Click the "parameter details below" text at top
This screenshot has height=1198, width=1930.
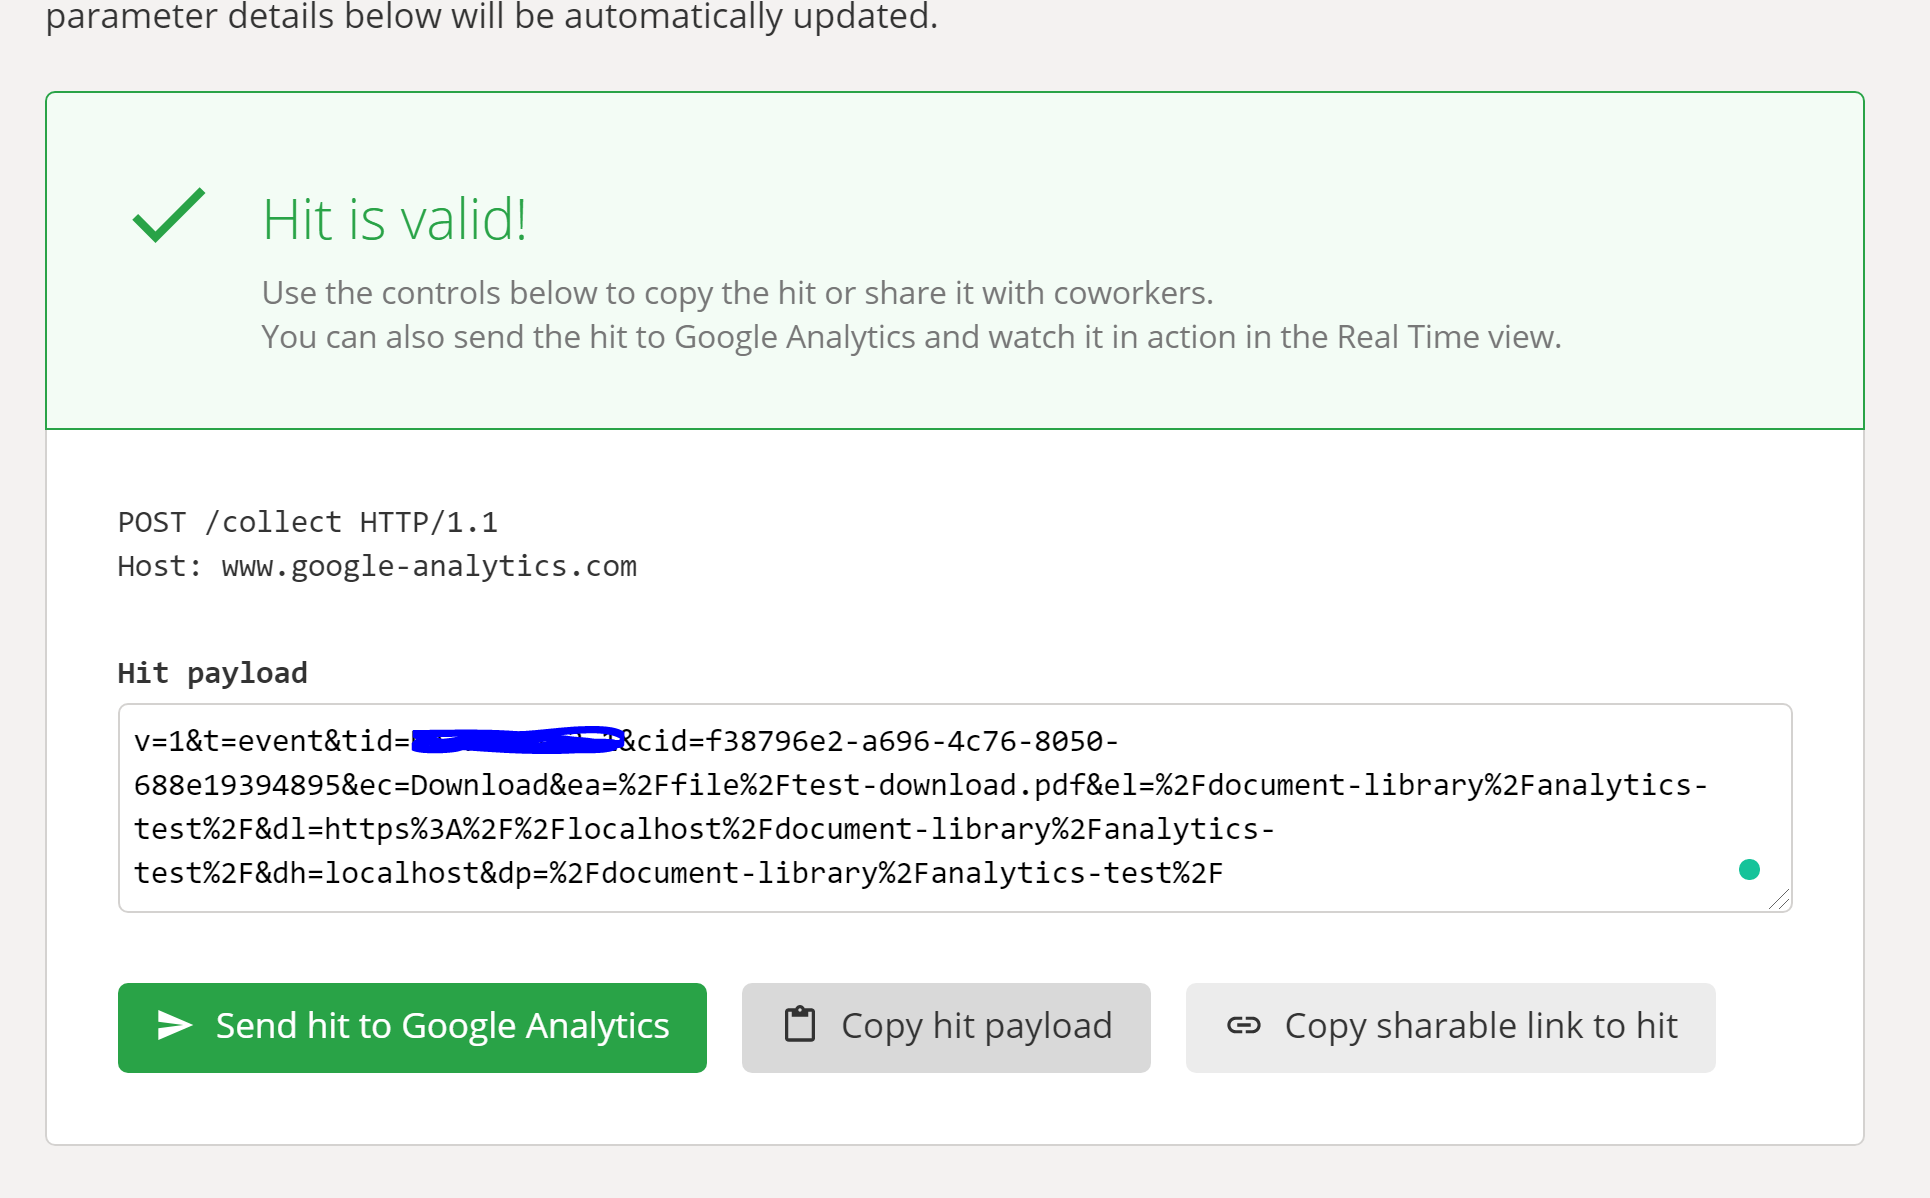[x=491, y=16]
